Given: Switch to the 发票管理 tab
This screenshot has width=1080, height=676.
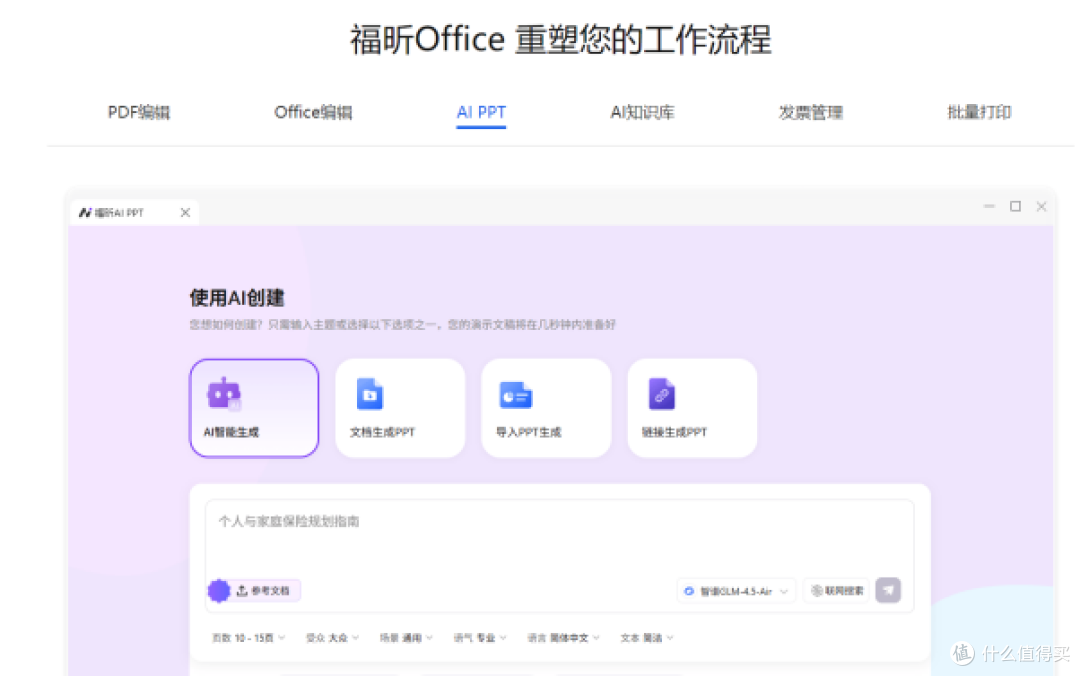Looking at the screenshot, I should click(811, 112).
